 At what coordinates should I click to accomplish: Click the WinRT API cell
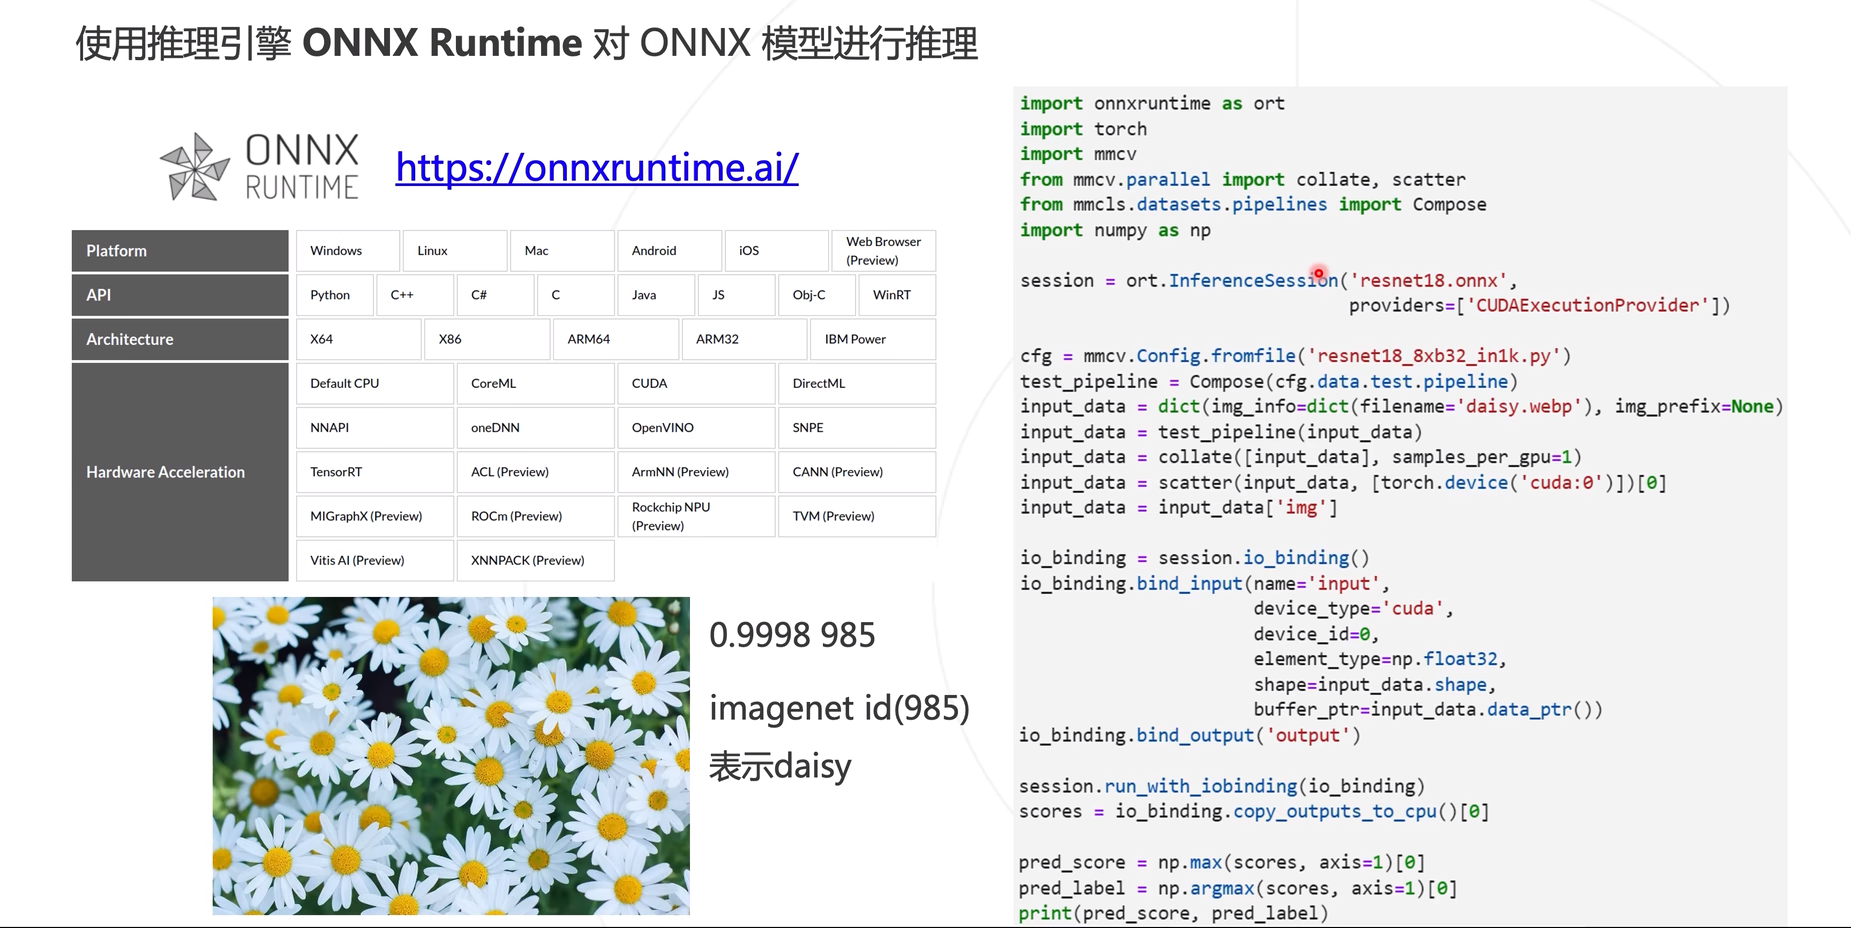[897, 295]
